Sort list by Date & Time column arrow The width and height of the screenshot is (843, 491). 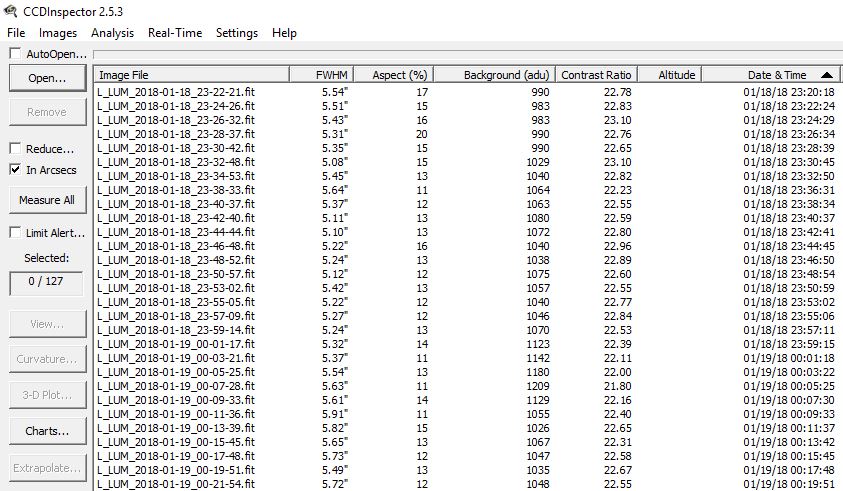point(827,75)
